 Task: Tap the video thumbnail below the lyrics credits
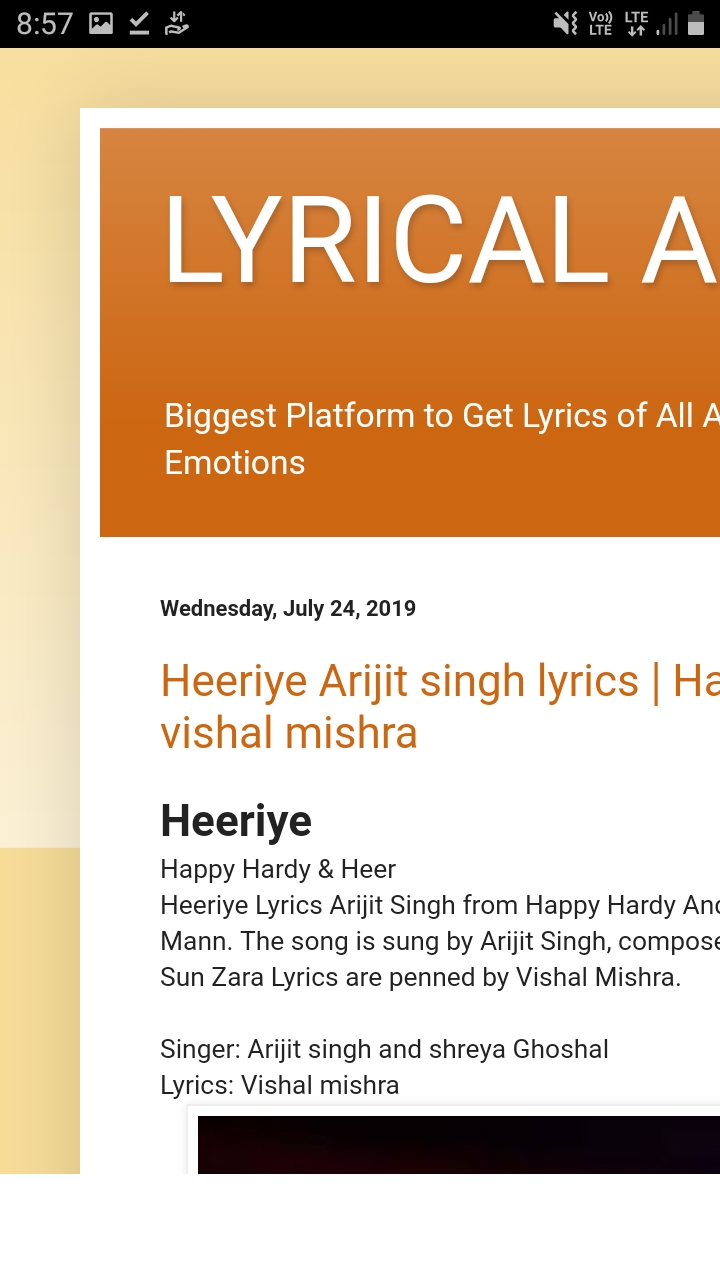pyautogui.click(x=458, y=1144)
